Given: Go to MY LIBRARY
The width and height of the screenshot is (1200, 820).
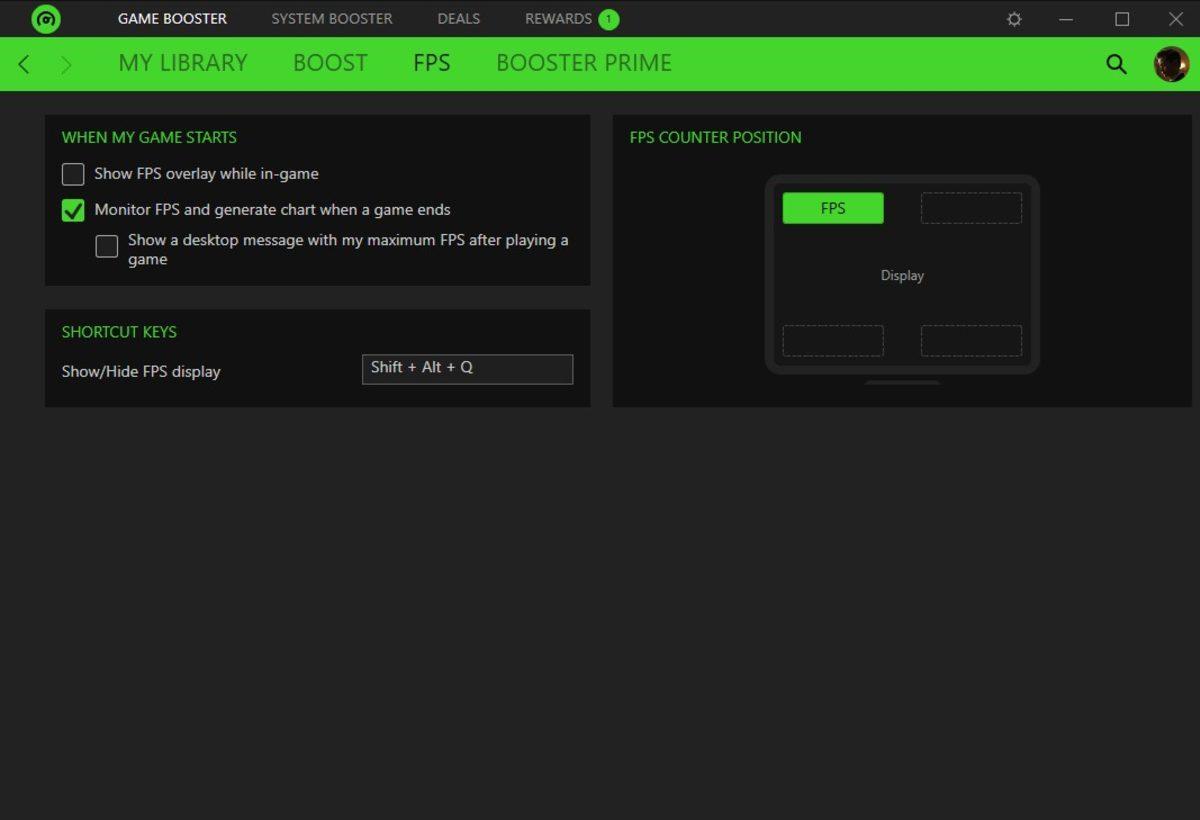Looking at the screenshot, I should 183,62.
